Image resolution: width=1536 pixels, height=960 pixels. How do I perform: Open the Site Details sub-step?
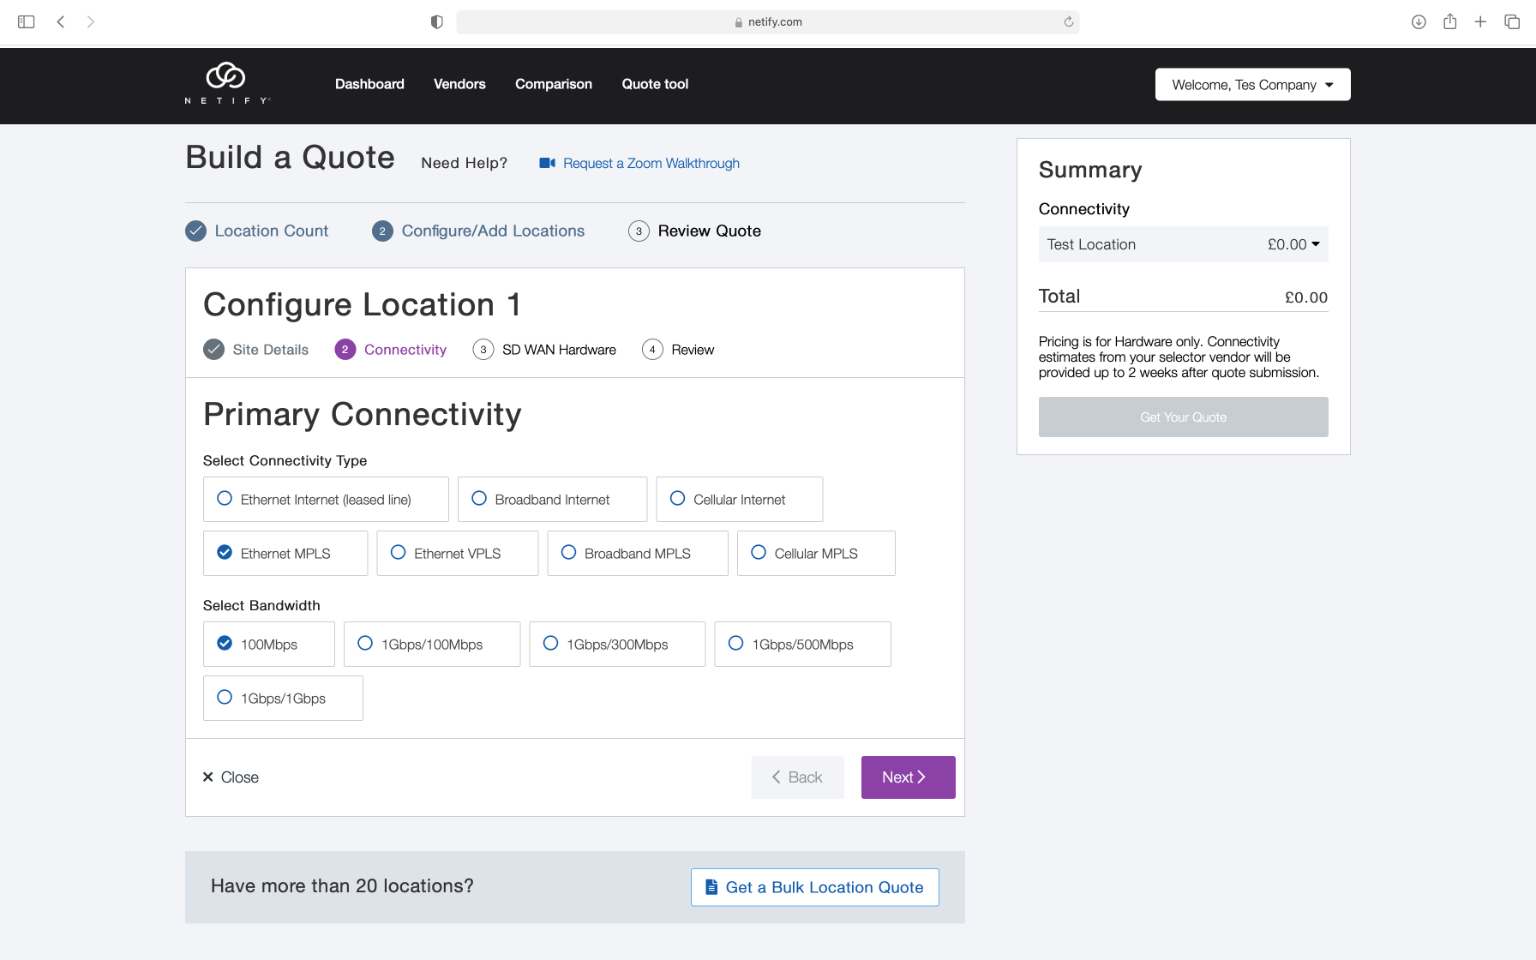(270, 349)
